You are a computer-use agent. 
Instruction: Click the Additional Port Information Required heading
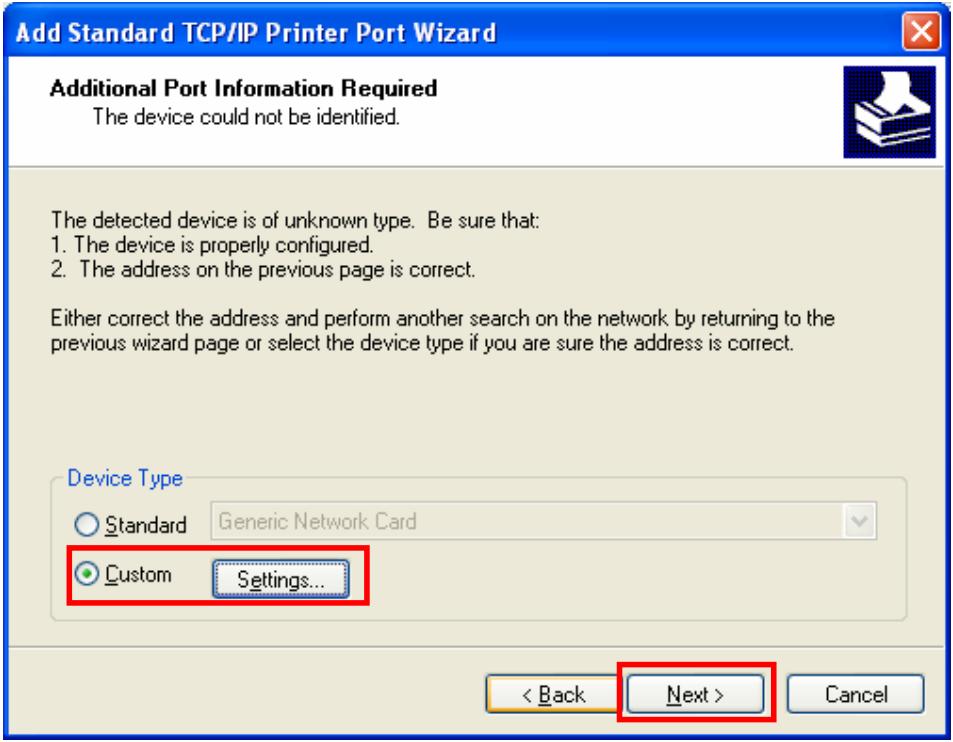(x=243, y=88)
